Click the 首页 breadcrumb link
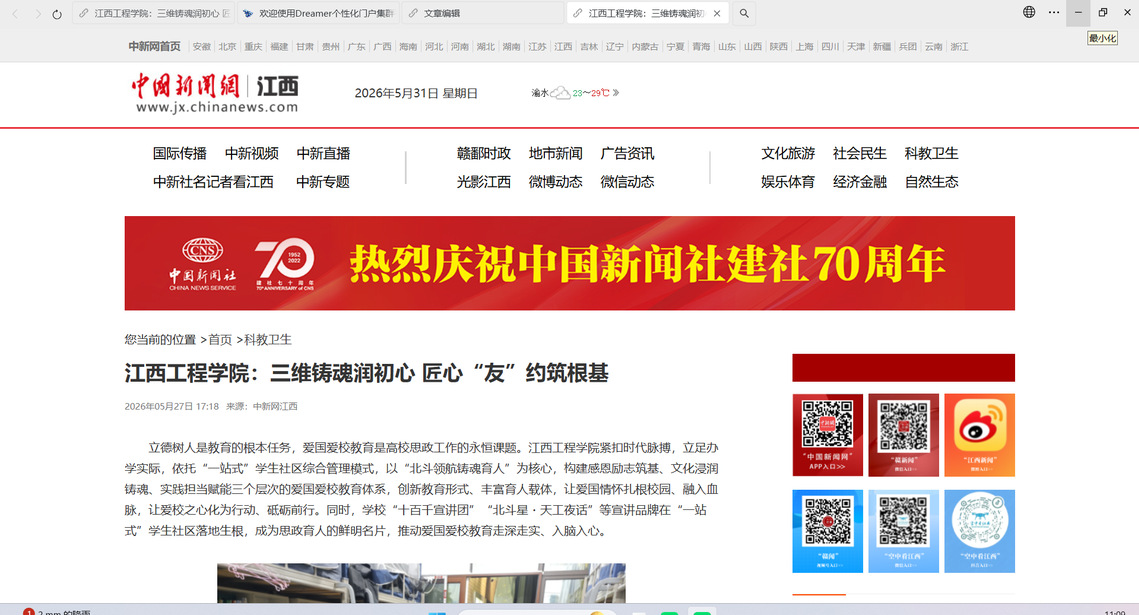 [x=220, y=340]
